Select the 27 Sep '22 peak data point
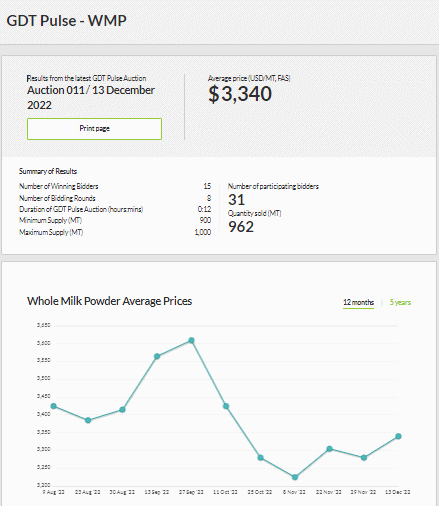This screenshot has height=506, width=439. pyautogui.click(x=191, y=340)
